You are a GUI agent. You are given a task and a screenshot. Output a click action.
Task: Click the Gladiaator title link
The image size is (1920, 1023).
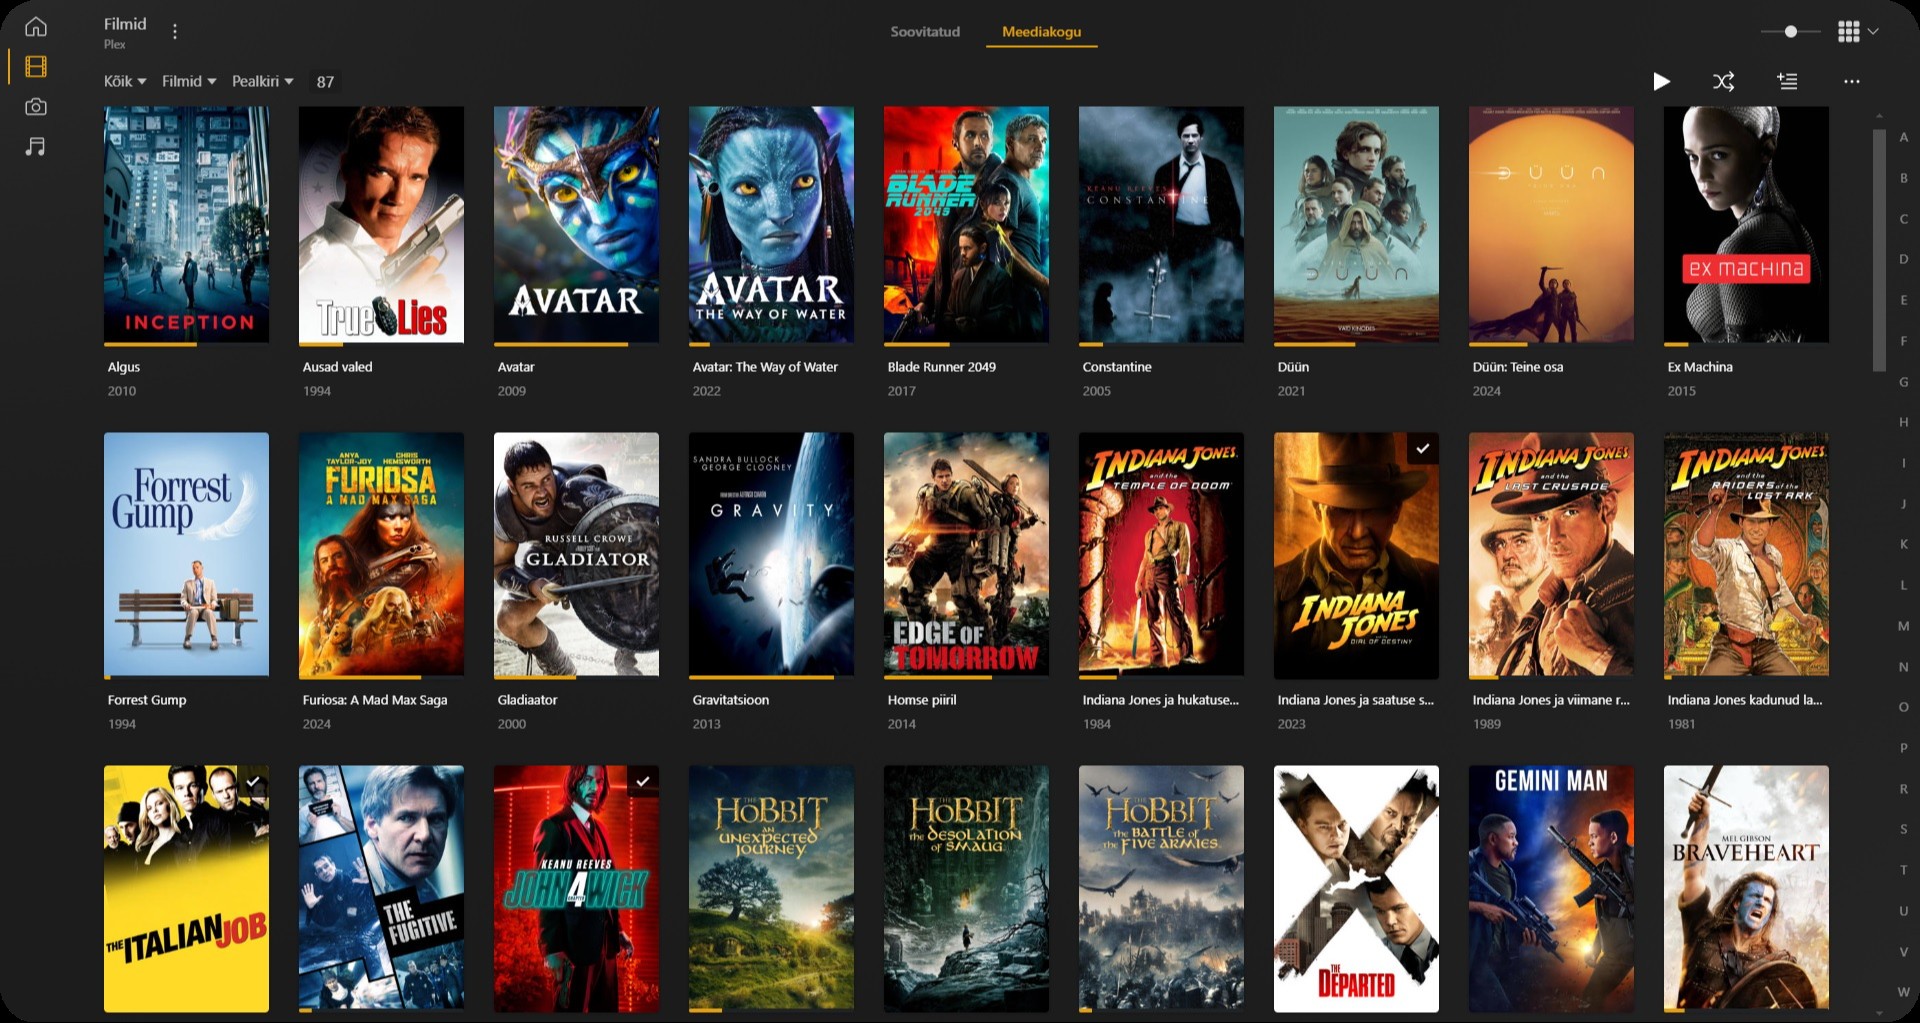pos(527,700)
